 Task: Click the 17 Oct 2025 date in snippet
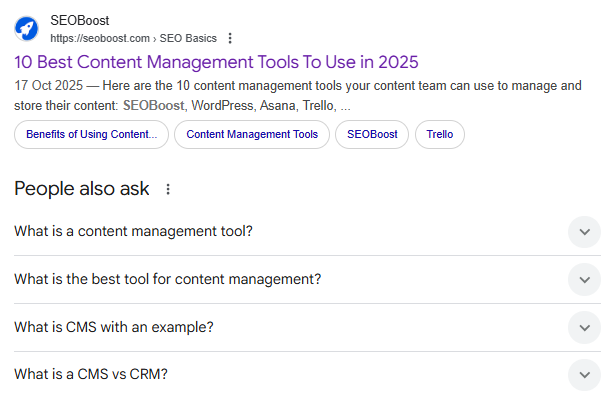(49, 85)
